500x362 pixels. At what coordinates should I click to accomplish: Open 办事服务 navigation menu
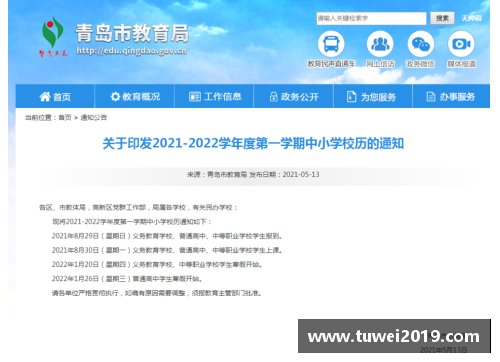coord(451,97)
